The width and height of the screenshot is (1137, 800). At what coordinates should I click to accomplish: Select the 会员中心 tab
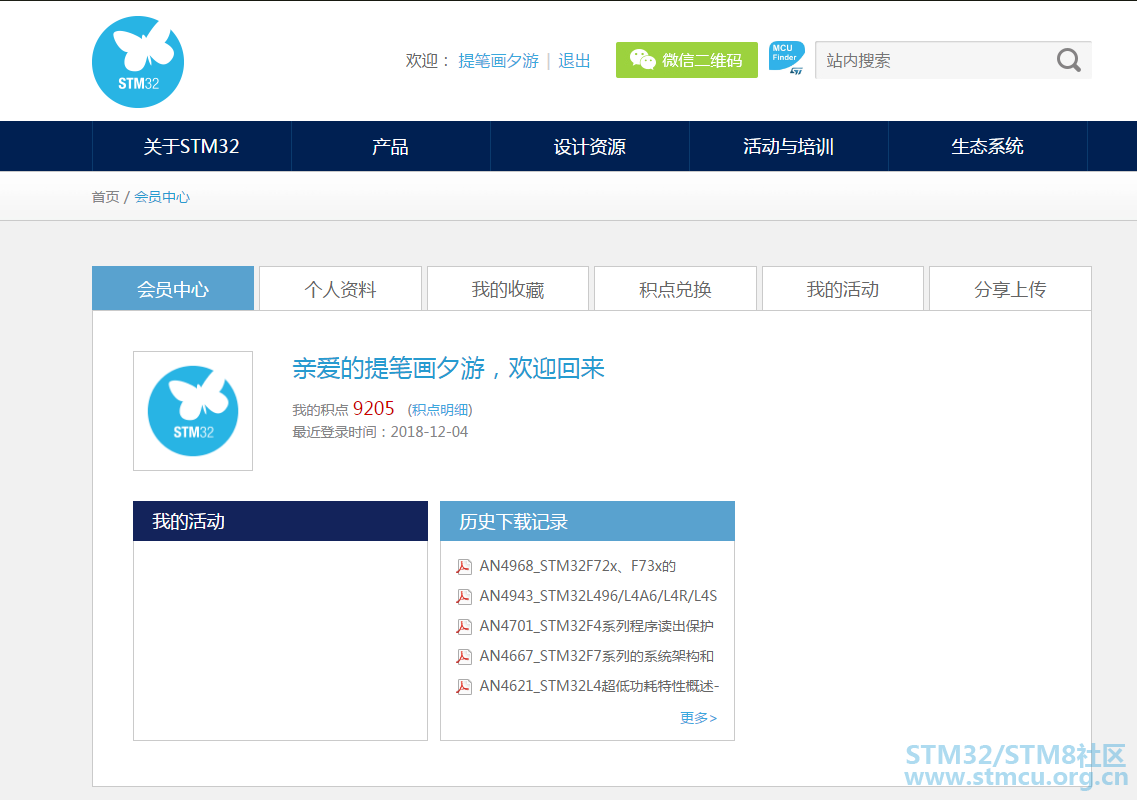[173, 289]
